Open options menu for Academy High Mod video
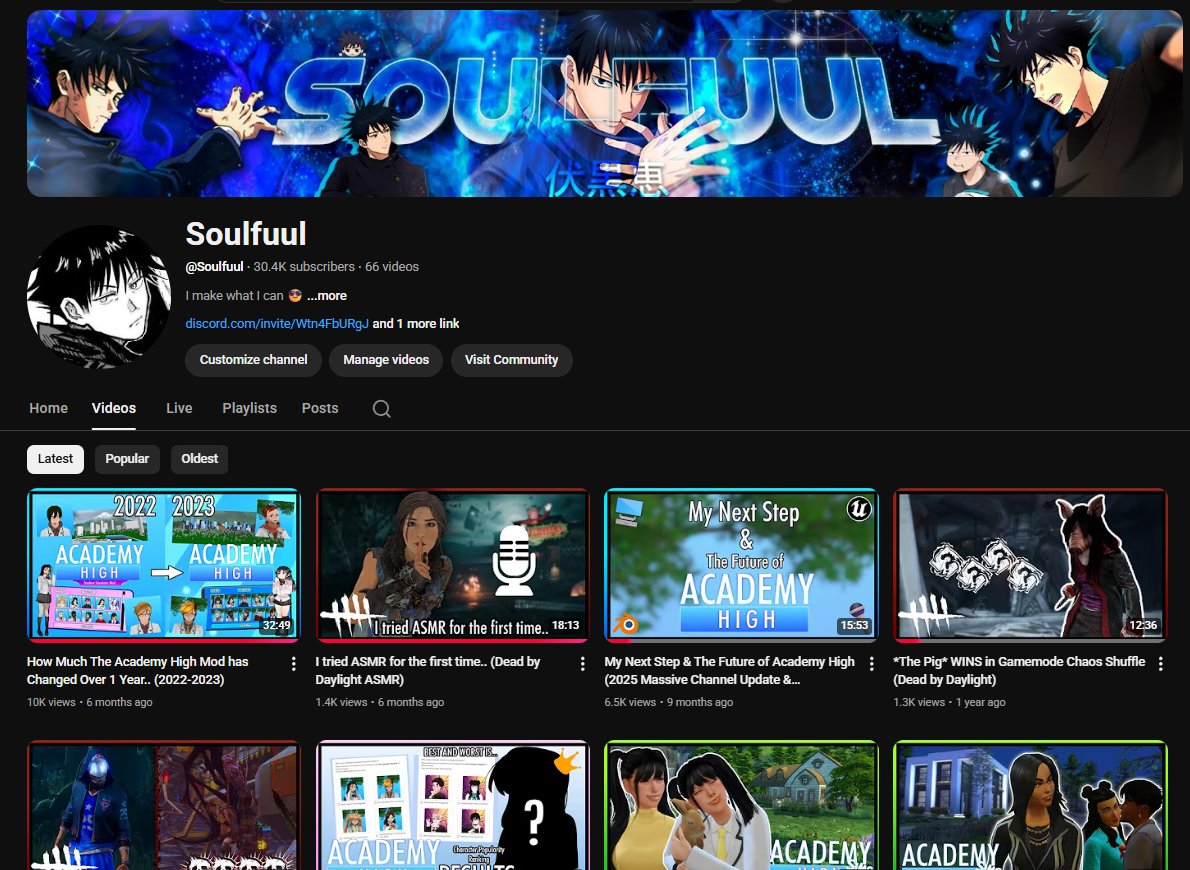The width and height of the screenshot is (1190, 870). 294,664
